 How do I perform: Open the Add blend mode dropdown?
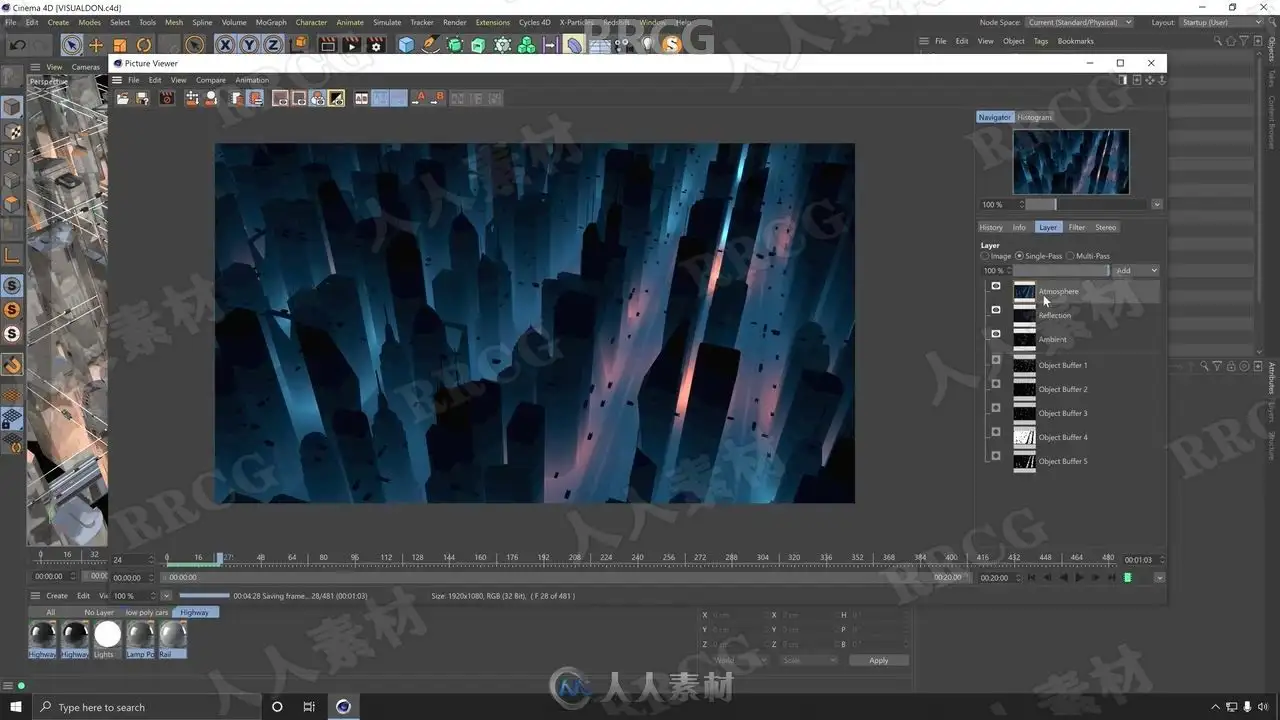[1136, 271]
